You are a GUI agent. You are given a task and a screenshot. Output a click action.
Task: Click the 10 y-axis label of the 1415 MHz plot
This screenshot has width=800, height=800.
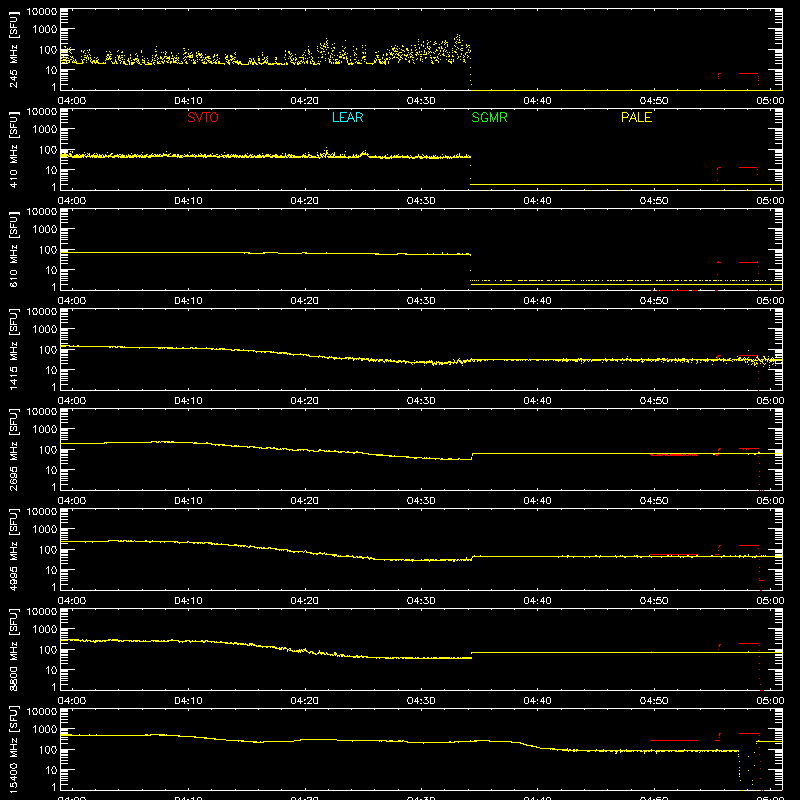coord(51,370)
